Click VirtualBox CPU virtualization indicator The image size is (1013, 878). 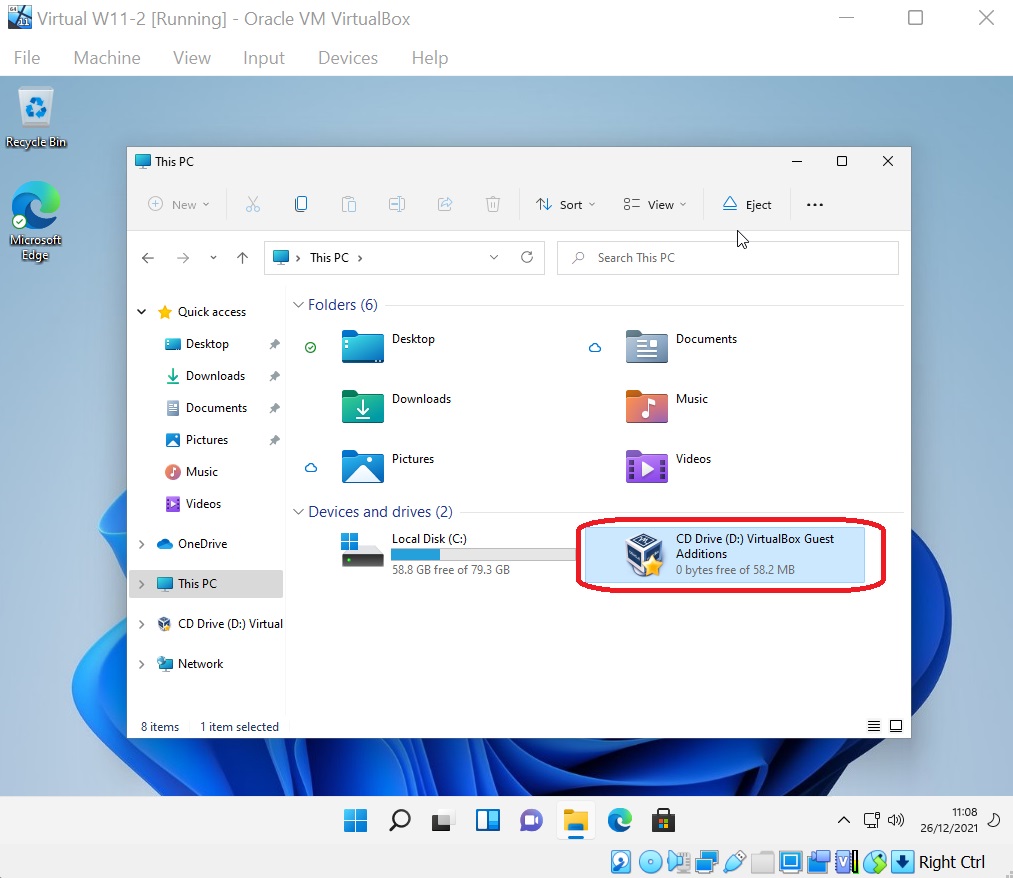846,862
